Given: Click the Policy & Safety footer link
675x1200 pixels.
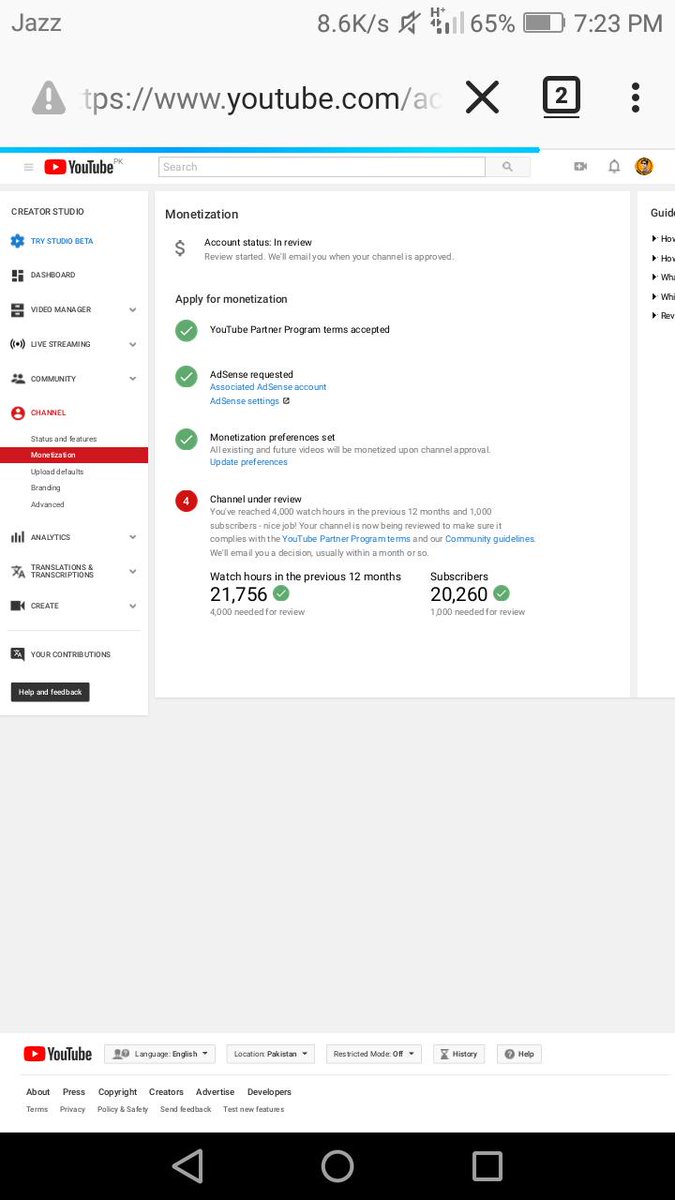Looking at the screenshot, I should (x=123, y=1109).
